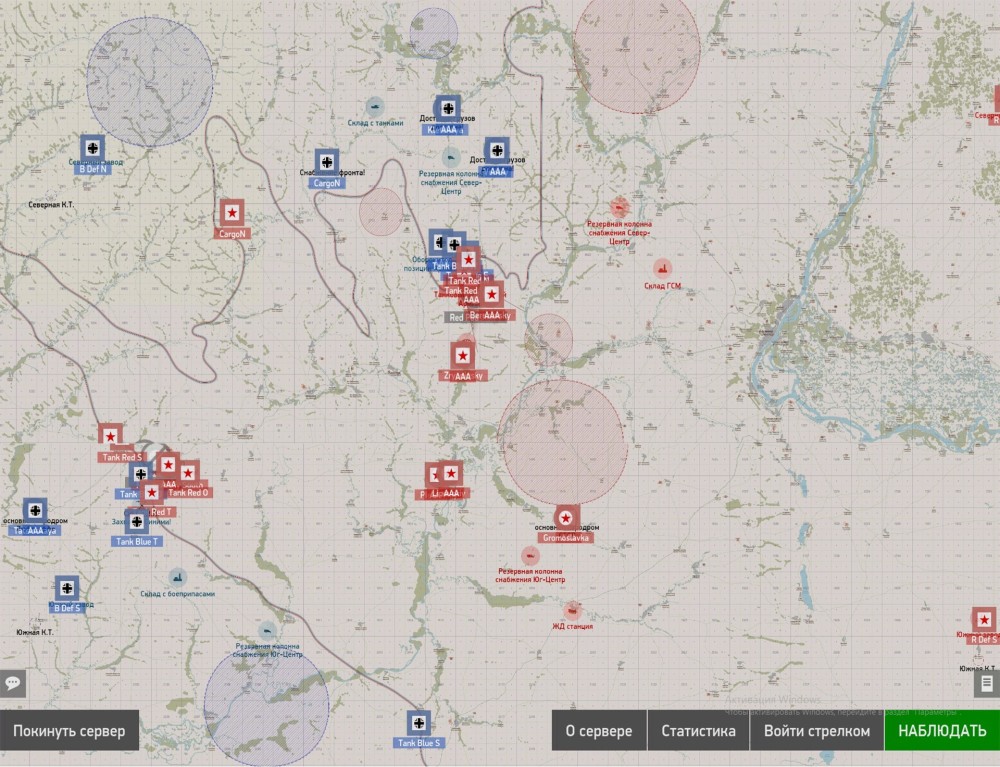
Task: Click the Северная К.Т. map label
Action: (x=51, y=205)
